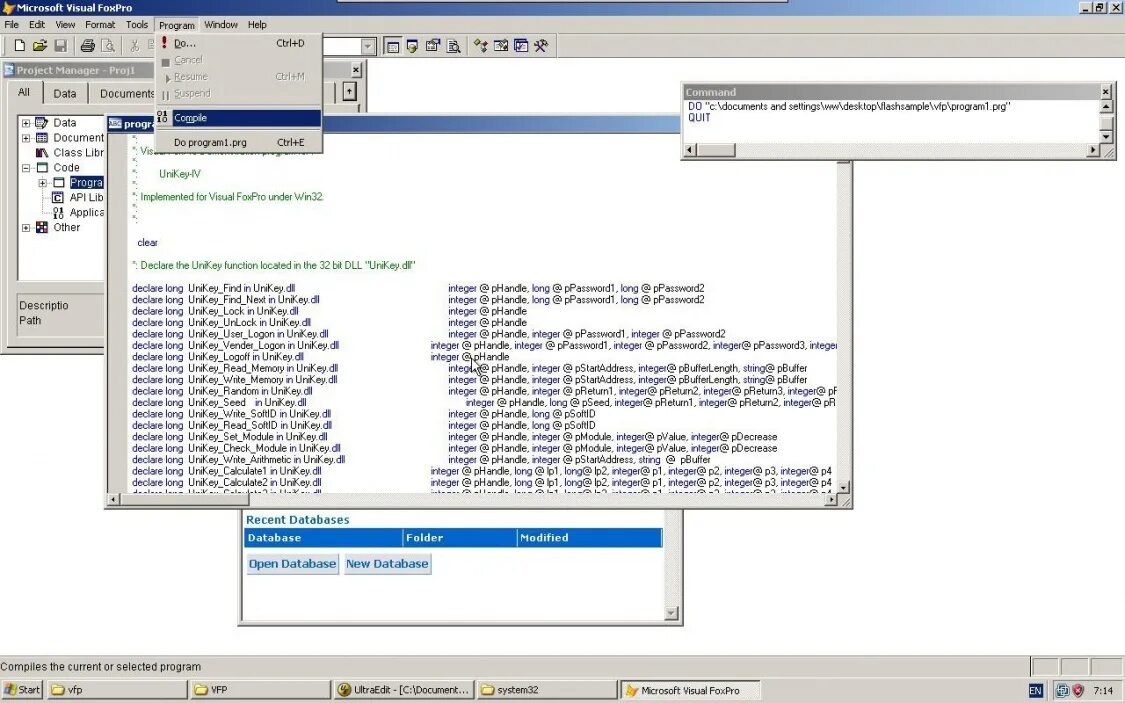Switch to the Data tab in Project Manager
Screen dimensions: 1125x703
[x=65, y=93]
